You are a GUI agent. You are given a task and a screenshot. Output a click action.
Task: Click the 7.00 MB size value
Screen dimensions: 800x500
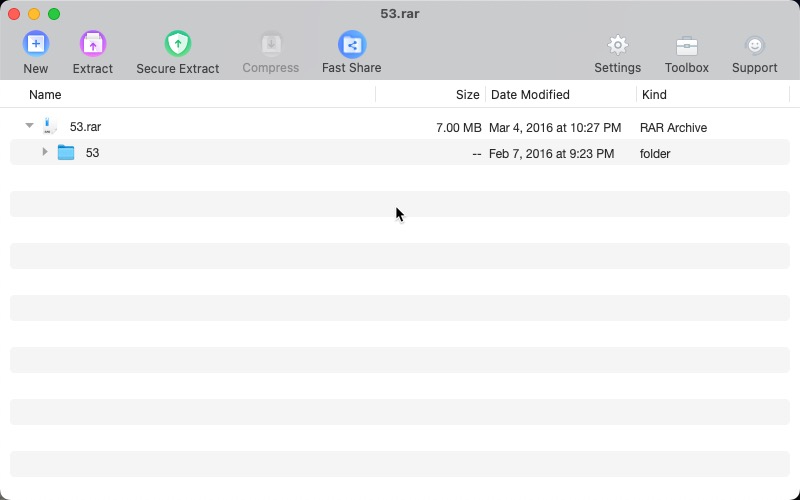459,128
